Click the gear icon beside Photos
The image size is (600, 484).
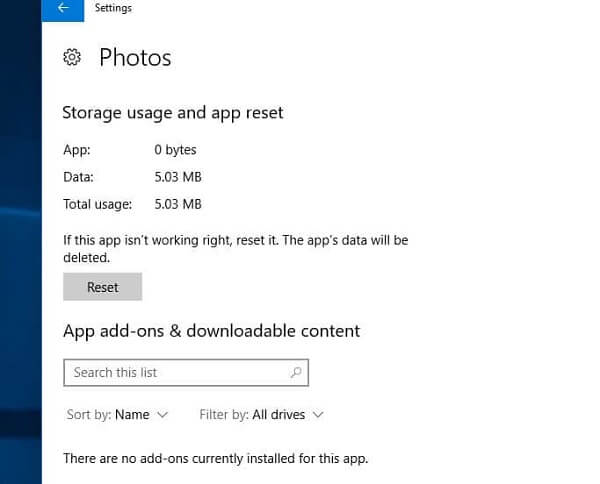pos(71,58)
